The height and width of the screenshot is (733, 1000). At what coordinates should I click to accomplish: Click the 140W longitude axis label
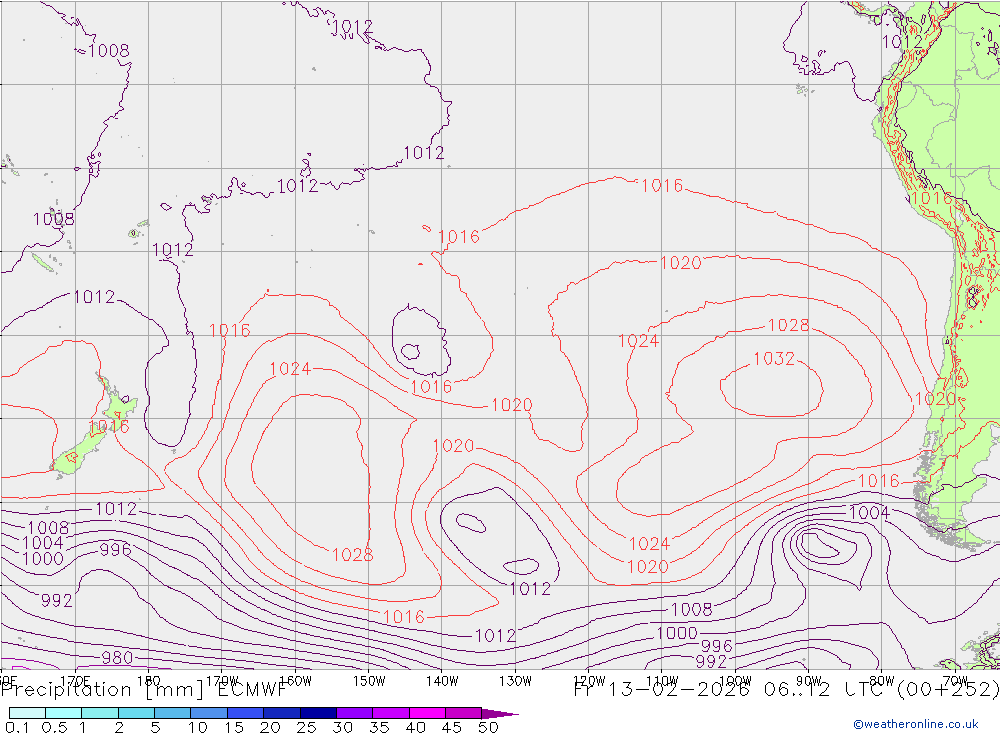(x=442, y=681)
